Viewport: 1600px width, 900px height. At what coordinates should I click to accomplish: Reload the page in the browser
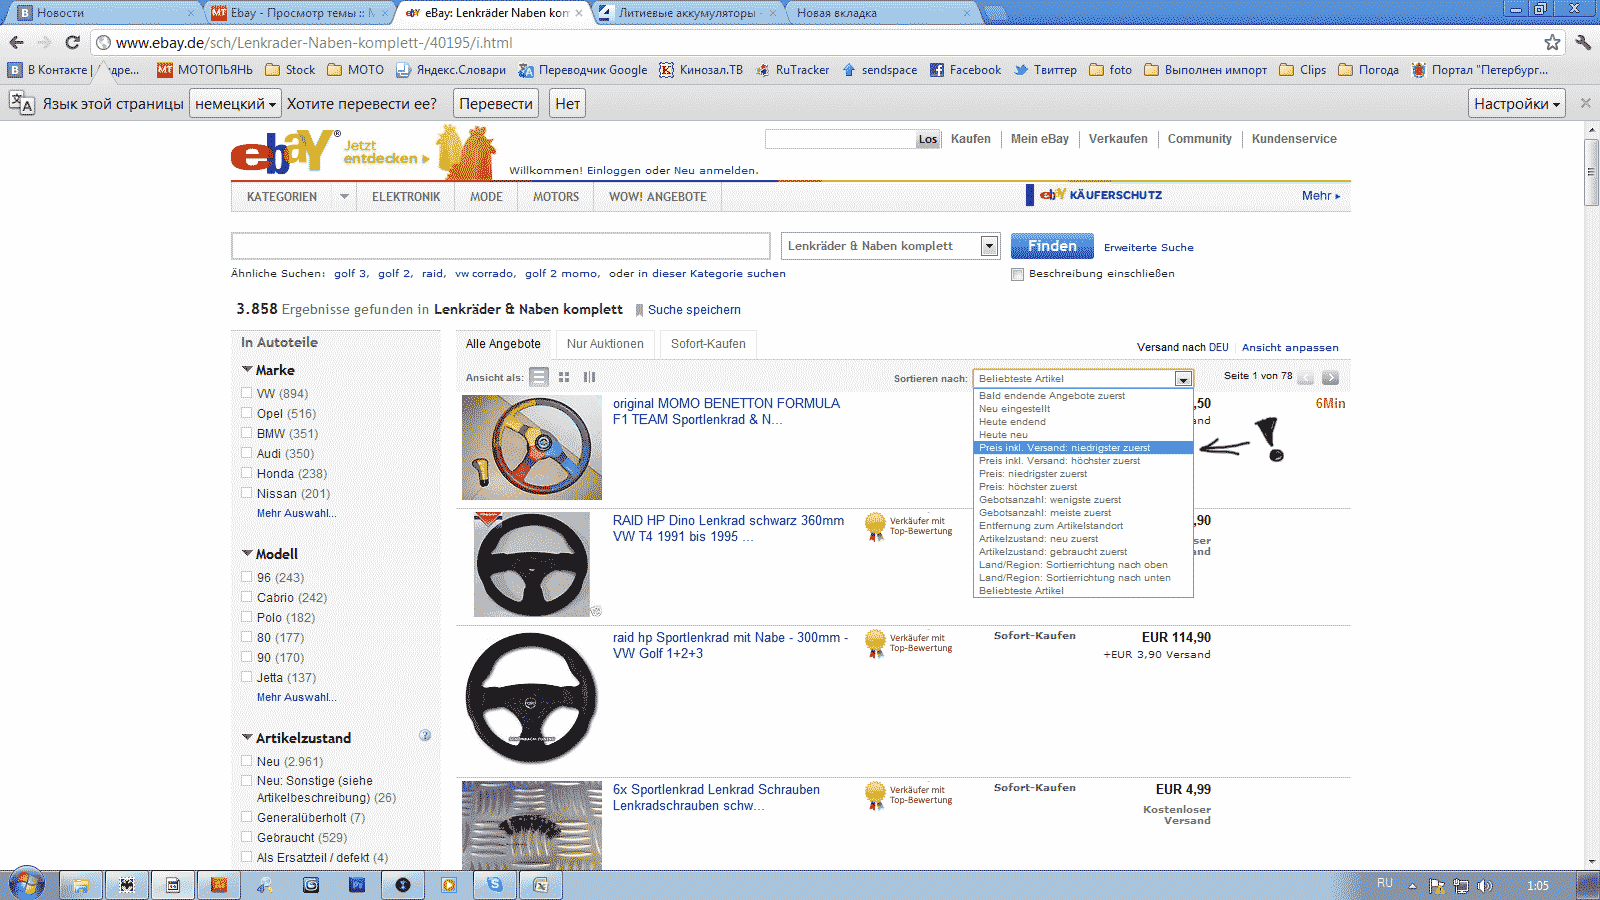pyautogui.click(x=72, y=42)
